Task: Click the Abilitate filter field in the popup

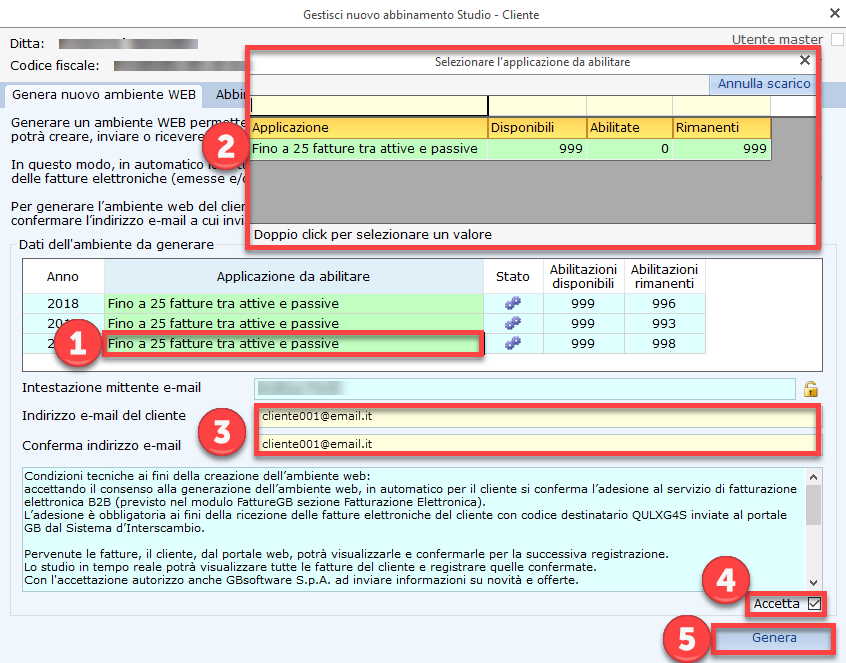Action: [x=630, y=106]
